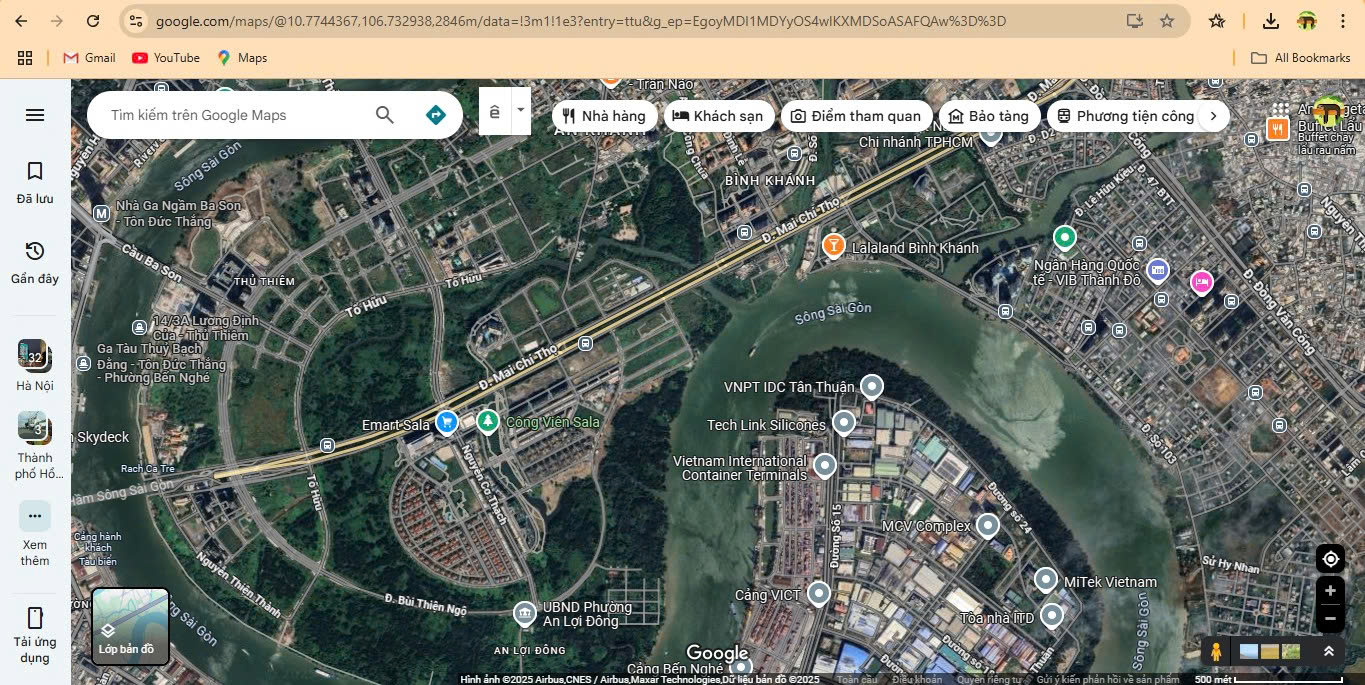Open the Gmail bookmark

89,58
